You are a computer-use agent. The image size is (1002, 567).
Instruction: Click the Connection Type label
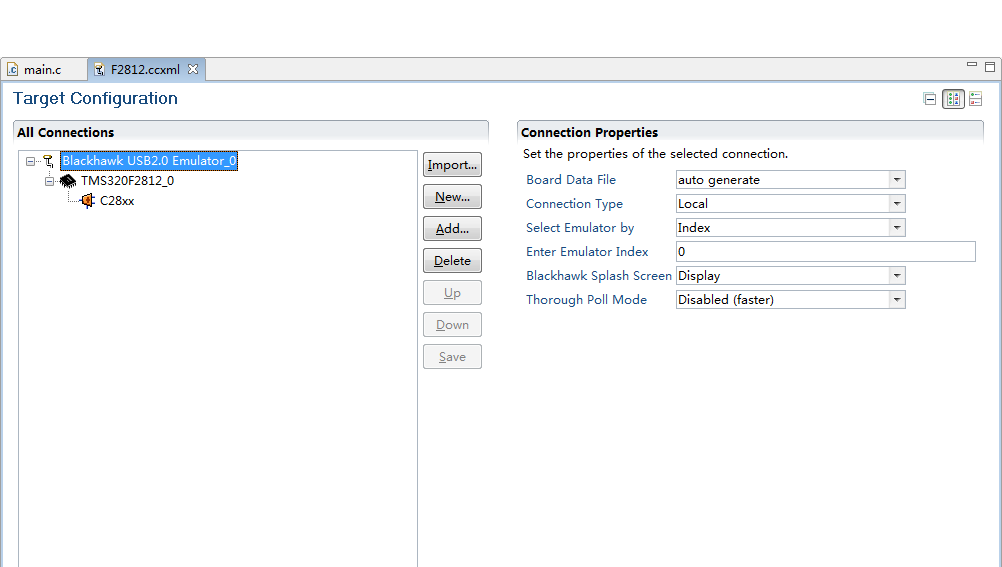coord(574,204)
